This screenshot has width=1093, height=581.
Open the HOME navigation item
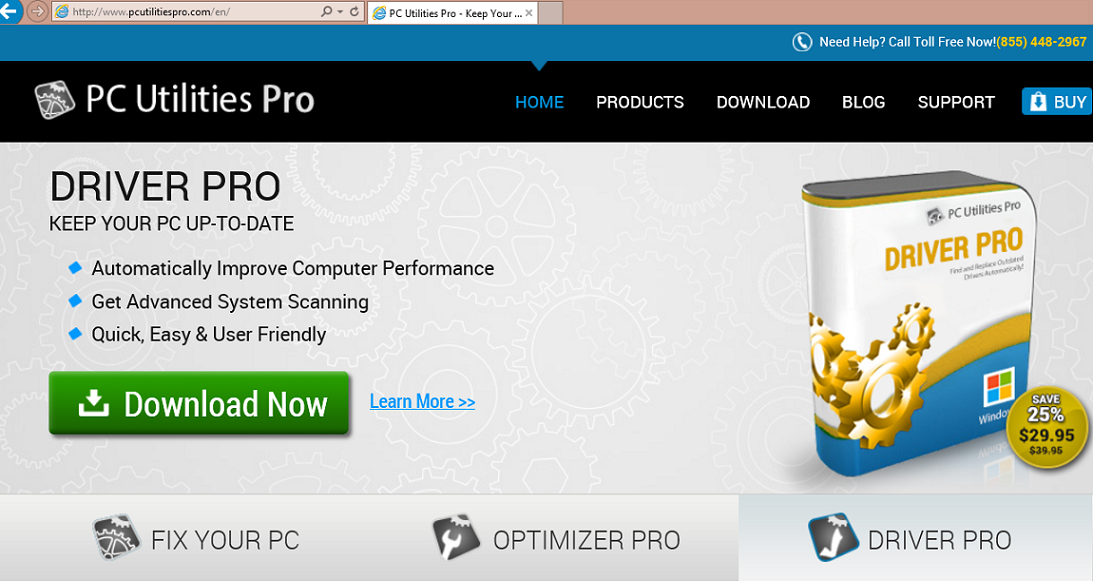540,103
